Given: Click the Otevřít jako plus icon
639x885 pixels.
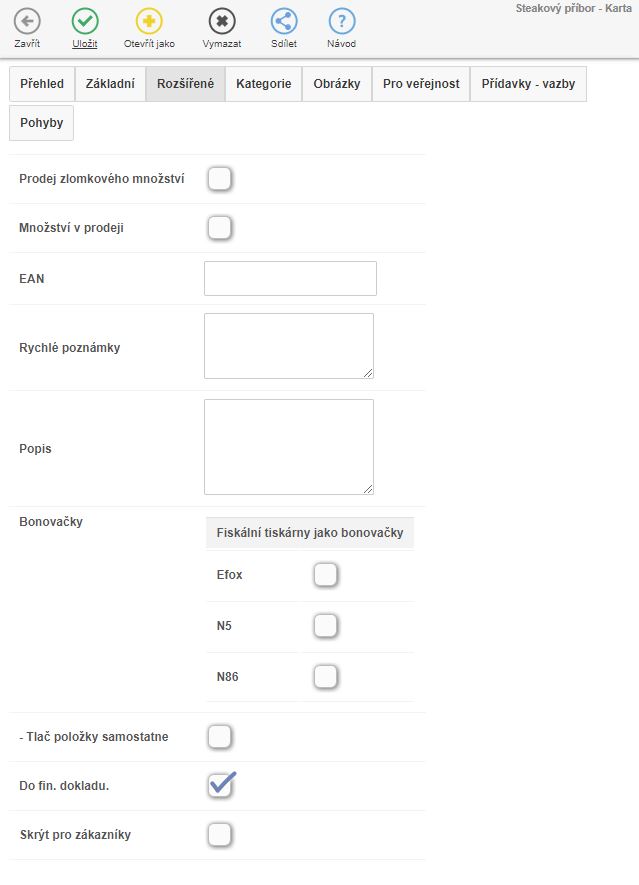Looking at the screenshot, I should [149, 21].
